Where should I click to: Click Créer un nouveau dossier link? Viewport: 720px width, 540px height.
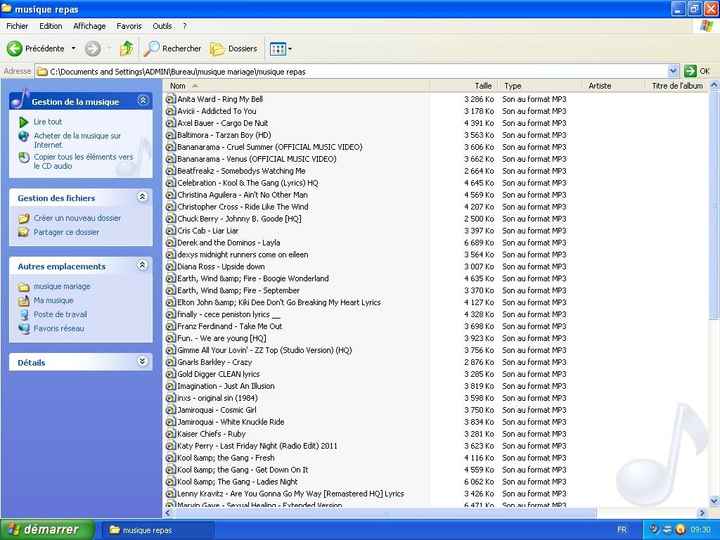77,218
